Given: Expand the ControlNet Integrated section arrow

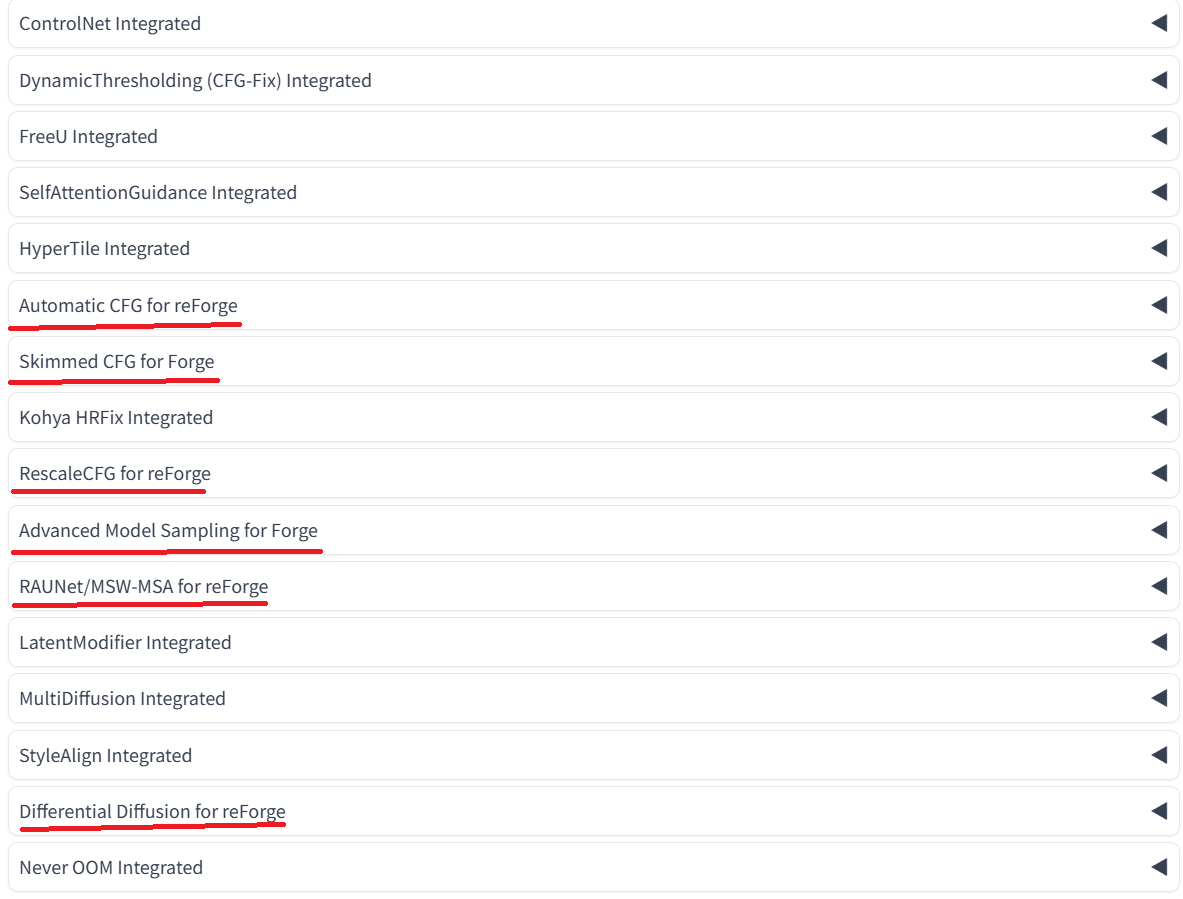Looking at the screenshot, I should click(1159, 23).
